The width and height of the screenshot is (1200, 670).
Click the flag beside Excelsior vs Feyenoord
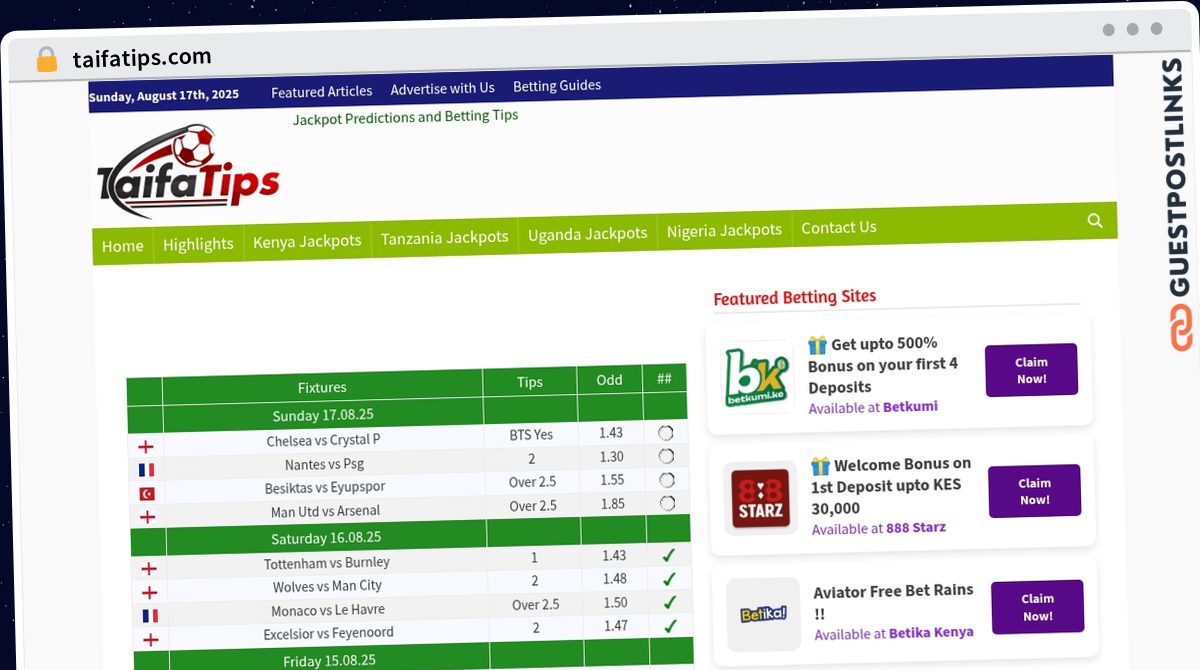(151, 639)
